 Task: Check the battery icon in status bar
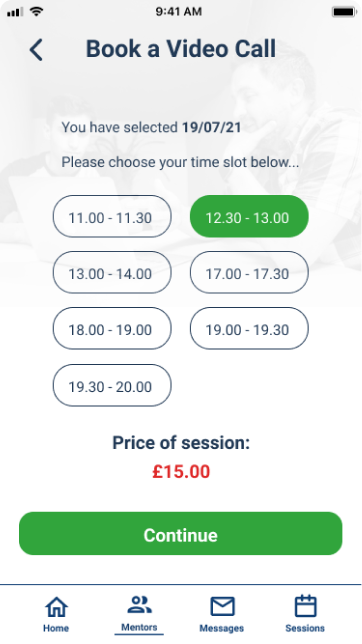344,12
